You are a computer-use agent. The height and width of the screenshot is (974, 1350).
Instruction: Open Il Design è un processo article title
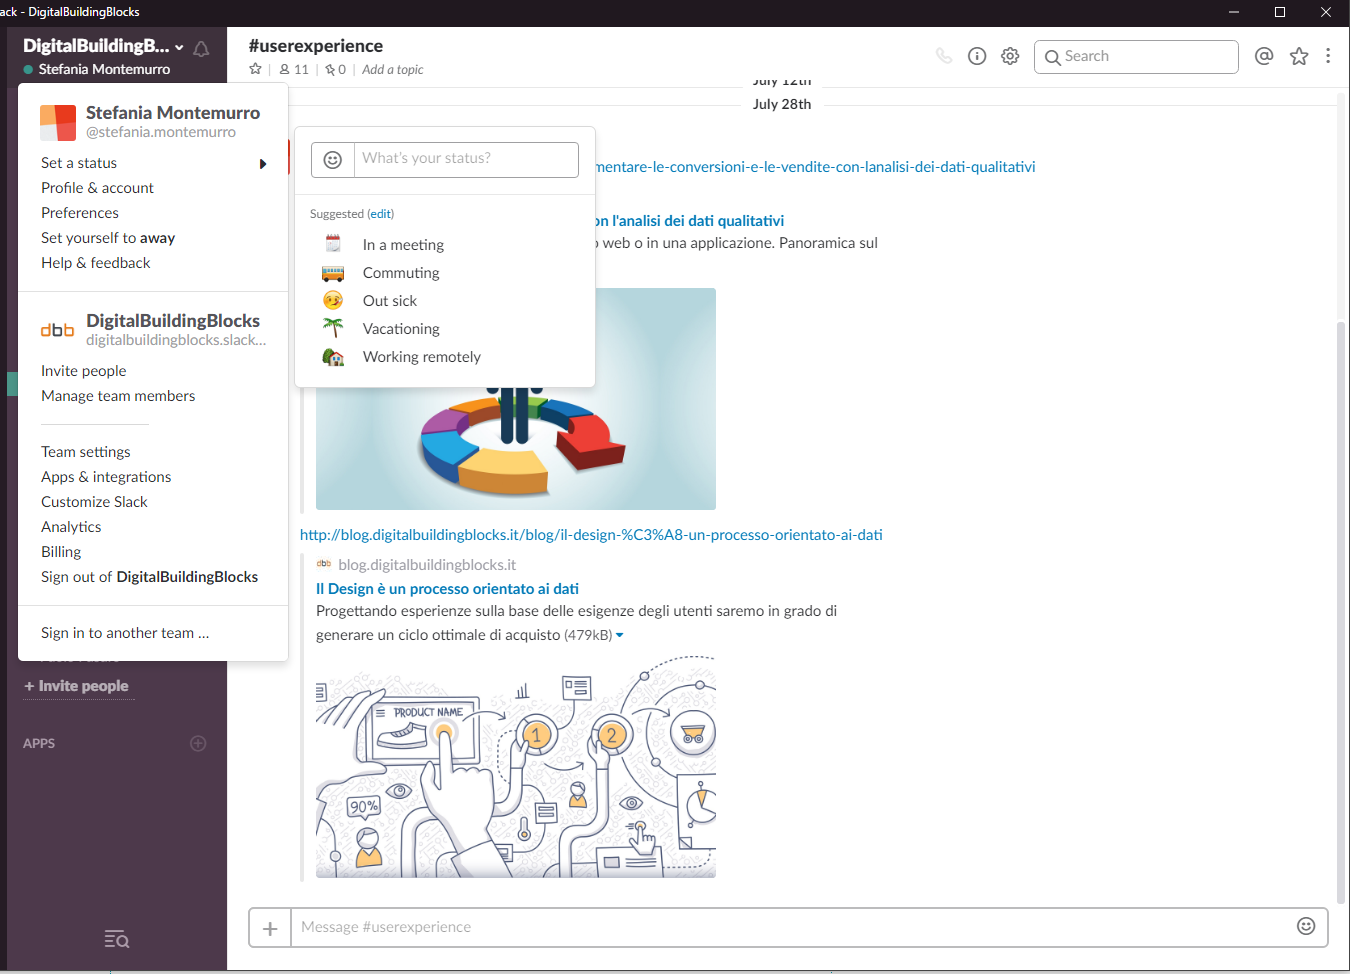(447, 589)
